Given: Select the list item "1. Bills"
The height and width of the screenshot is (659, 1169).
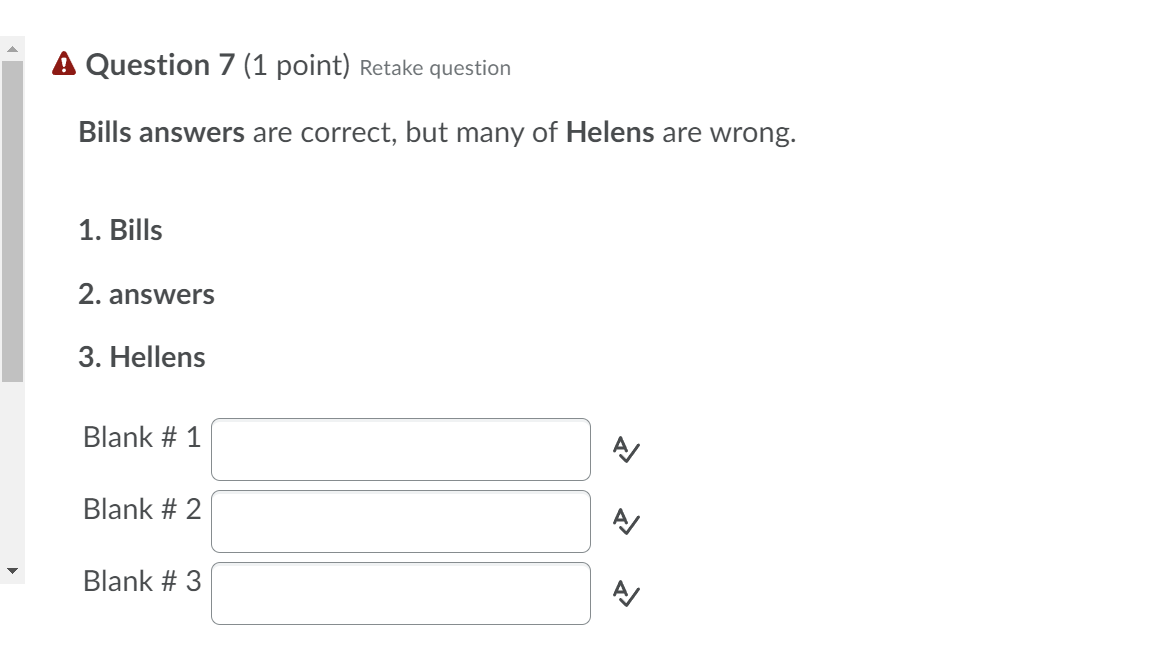Looking at the screenshot, I should point(121,231).
